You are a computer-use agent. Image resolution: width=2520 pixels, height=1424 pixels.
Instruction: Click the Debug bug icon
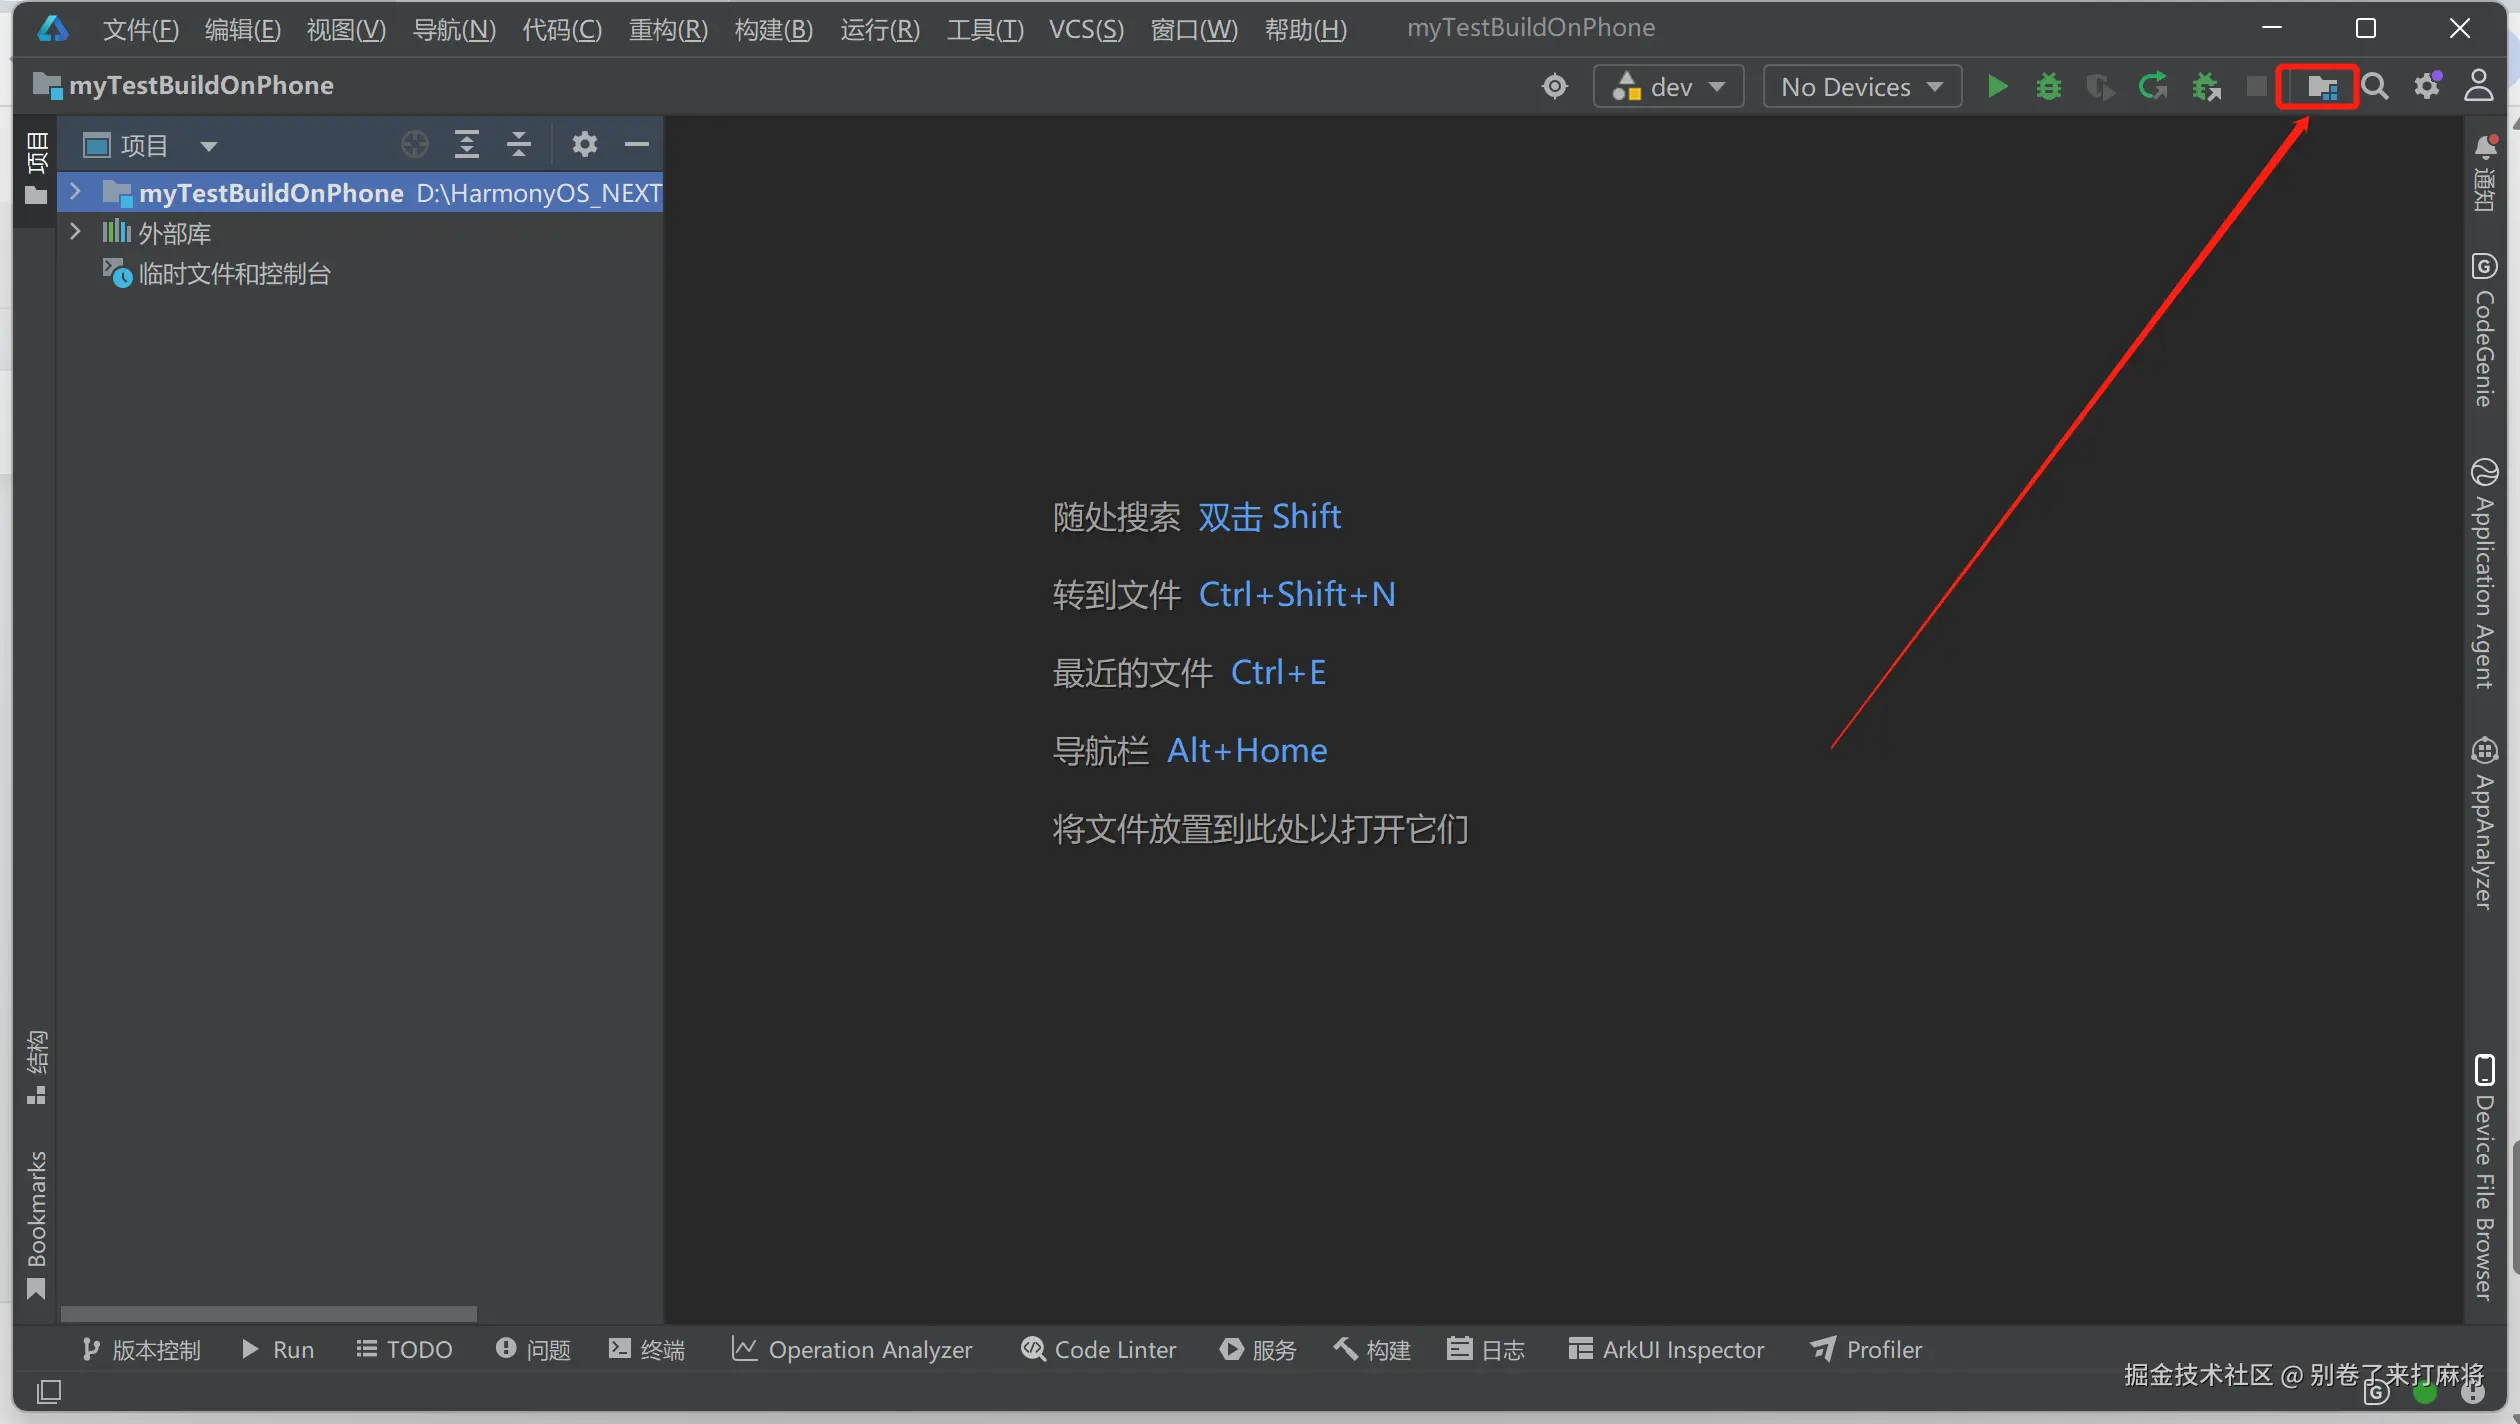pos(2048,87)
